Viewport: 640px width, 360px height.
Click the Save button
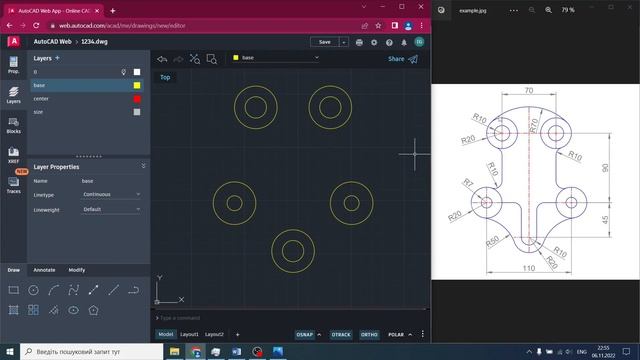click(x=325, y=42)
